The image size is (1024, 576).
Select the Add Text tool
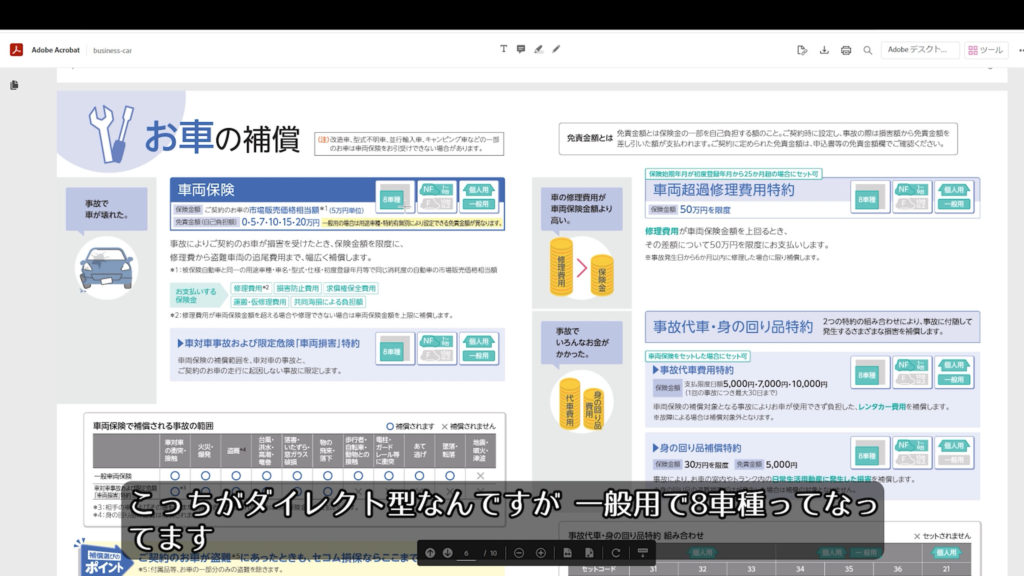pos(503,49)
